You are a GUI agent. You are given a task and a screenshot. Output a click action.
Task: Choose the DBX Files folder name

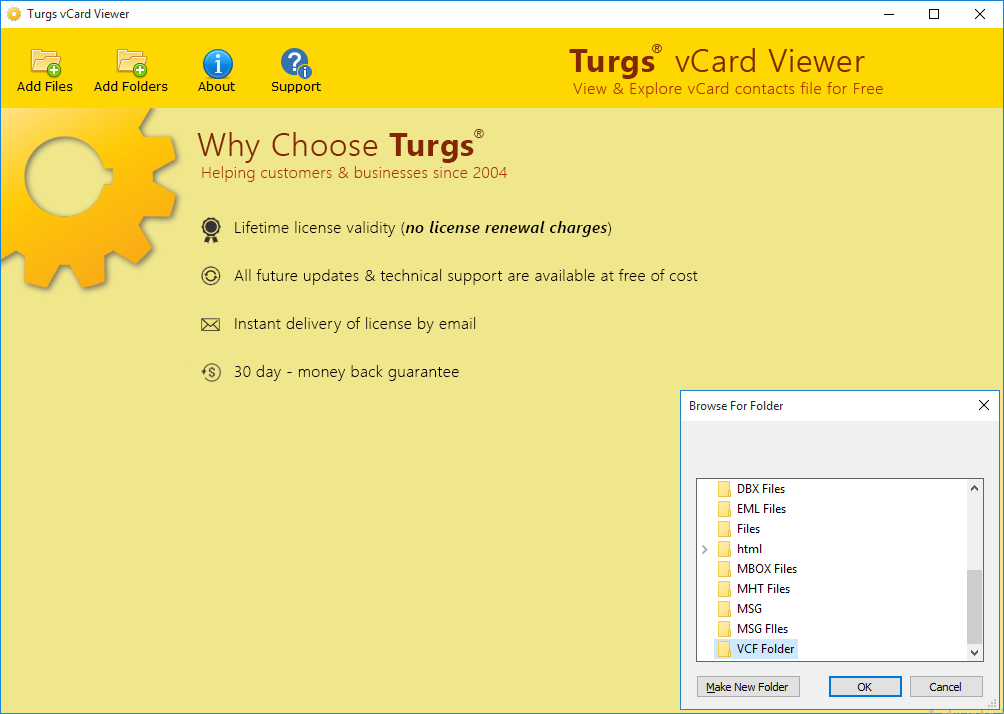761,489
